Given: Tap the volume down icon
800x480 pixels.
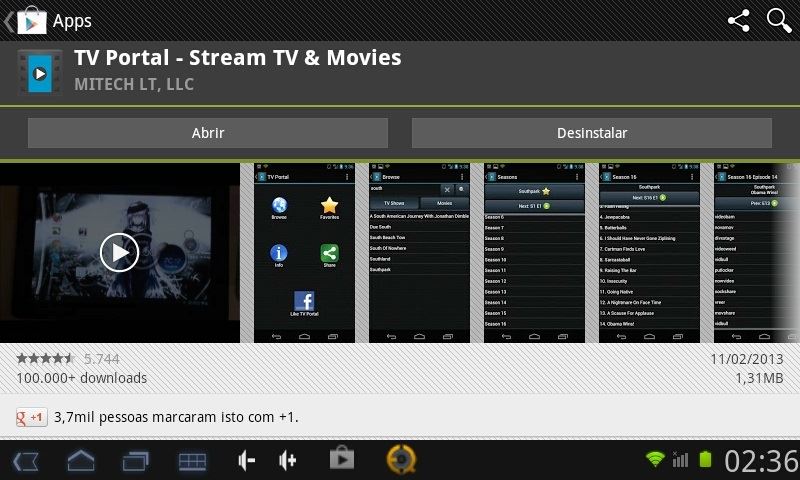Looking at the screenshot, I should pyautogui.click(x=246, y=461).
